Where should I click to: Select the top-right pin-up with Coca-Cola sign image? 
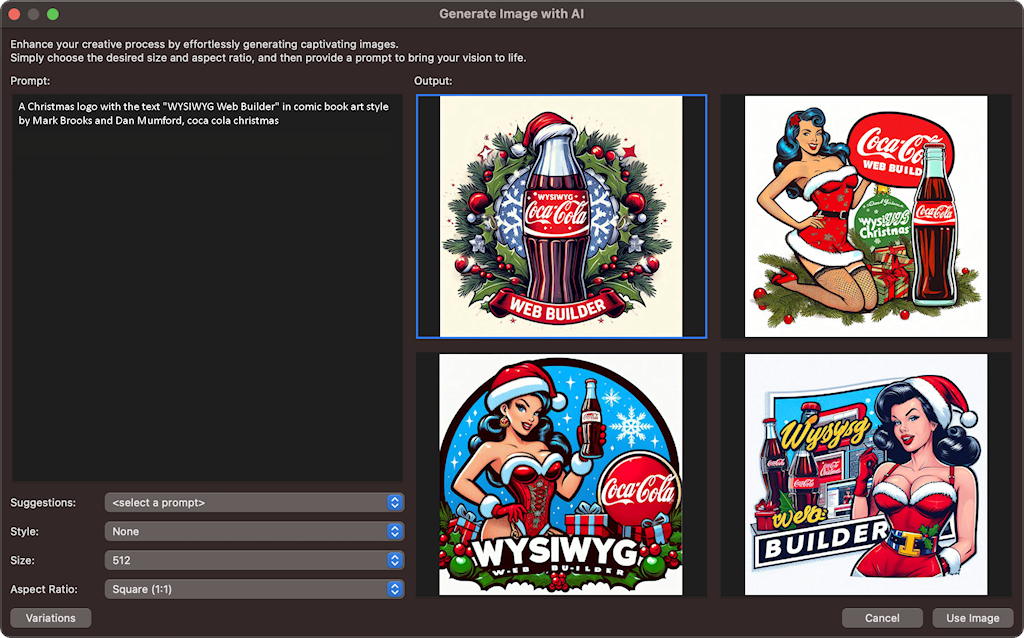[x=865, y=216]
